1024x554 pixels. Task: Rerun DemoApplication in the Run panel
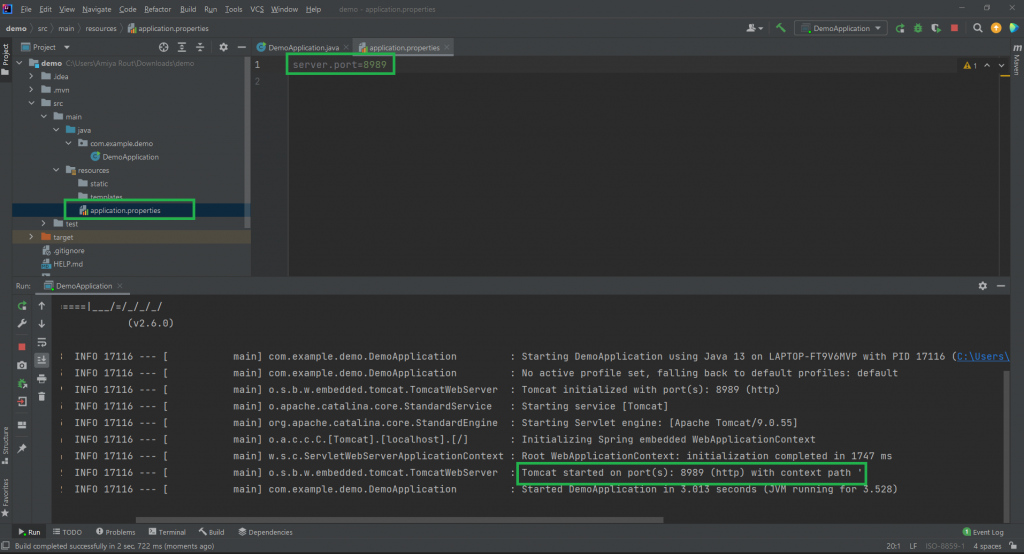point(22,305)
